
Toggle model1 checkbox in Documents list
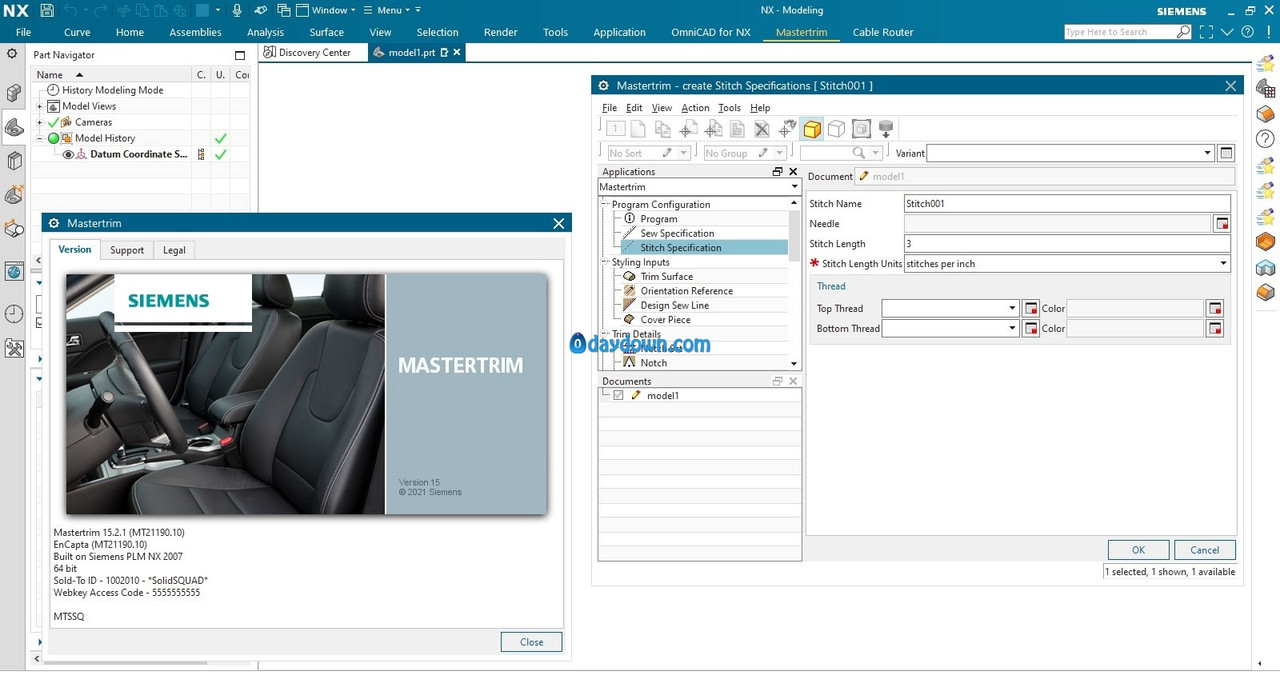[x=618, y=396]
